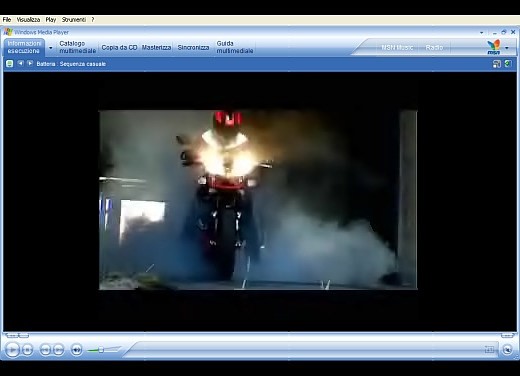This screenshot has height=376, width=520.
Task: Open the Visualizza menu
Action: pyautogui.click(x=28, y=20)
